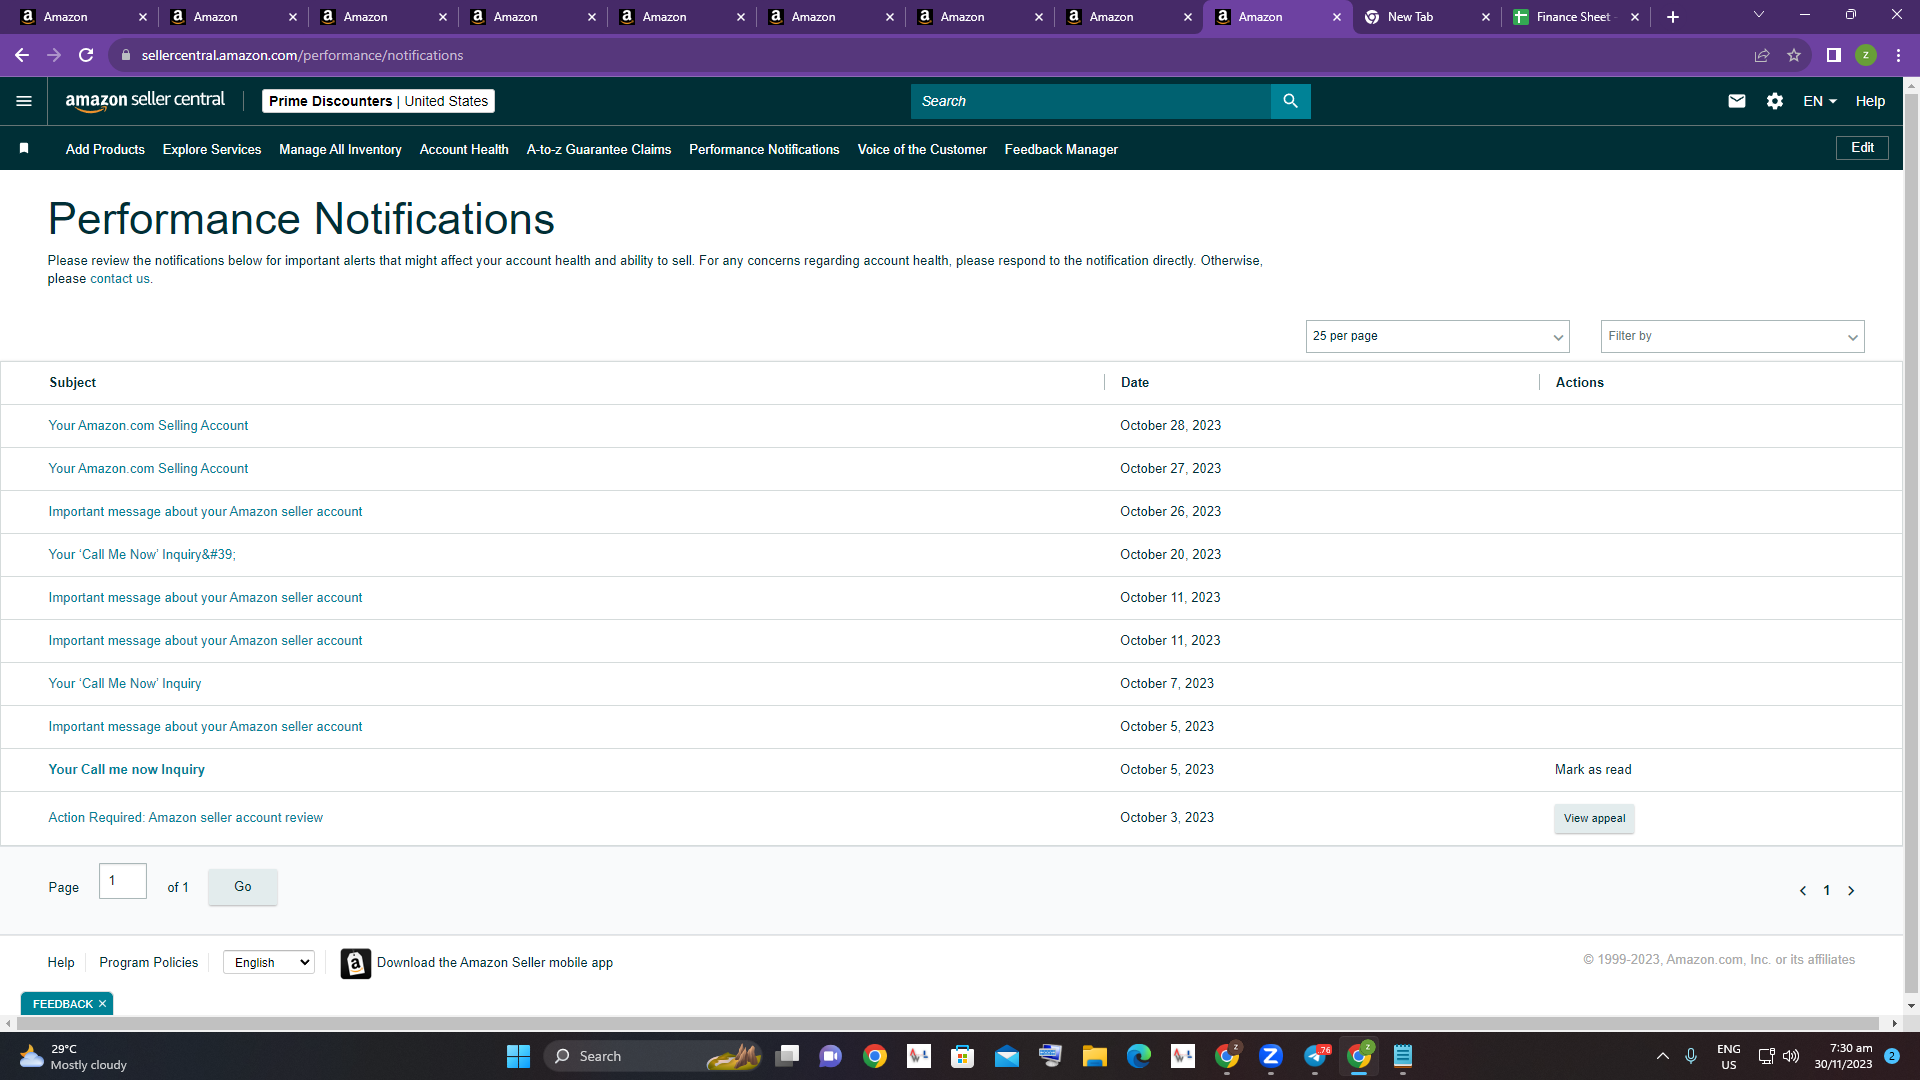Image resolution: width=1920 pixels, height=1080 pixels.
Task: Click the page number input box
Action: [123, 881]
